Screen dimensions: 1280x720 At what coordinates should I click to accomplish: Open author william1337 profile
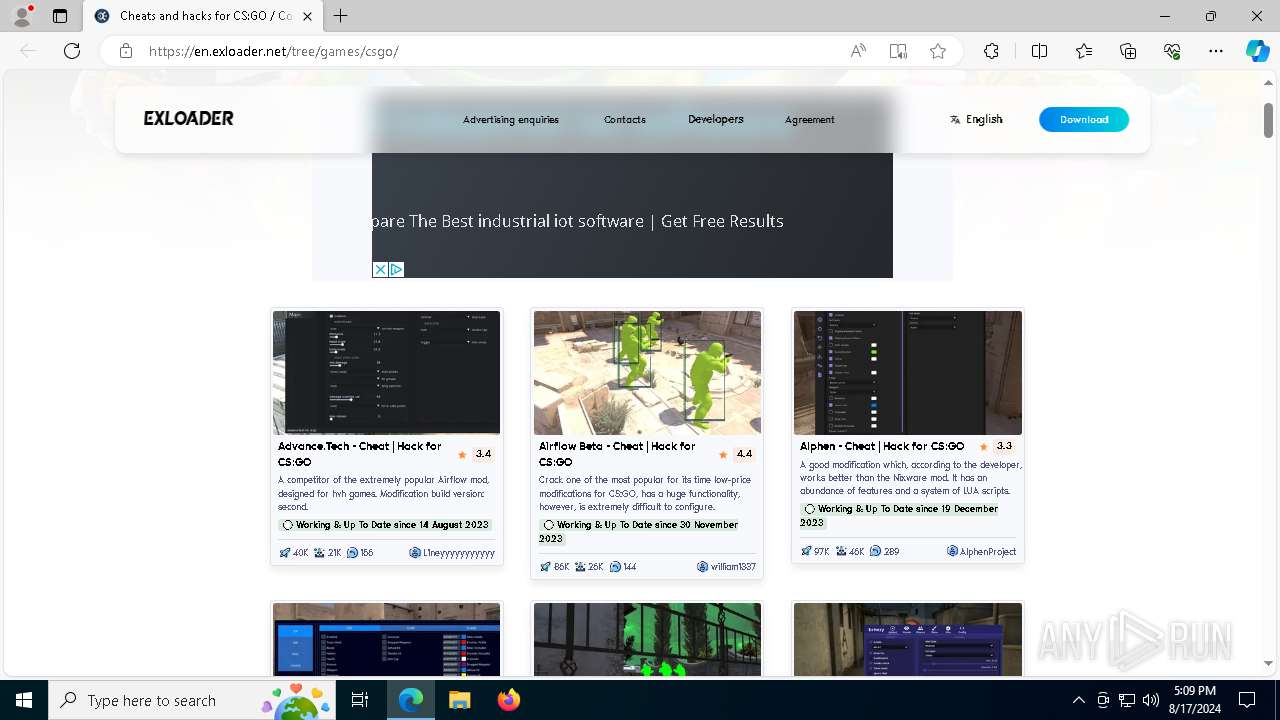[726, 566]
